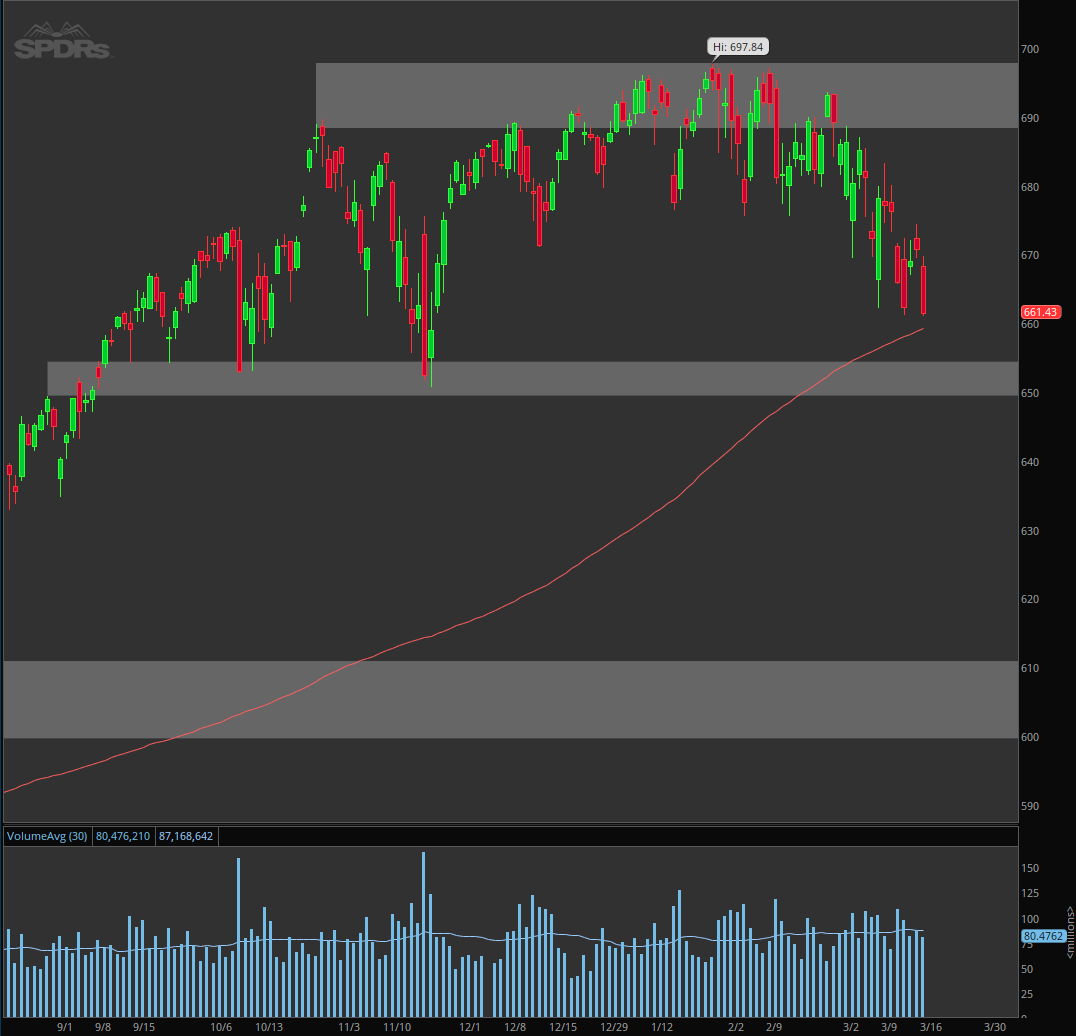Click the 700 price axis label
The height and width of the screenshot is (1036, 1076).
(x=1030, y=49)
